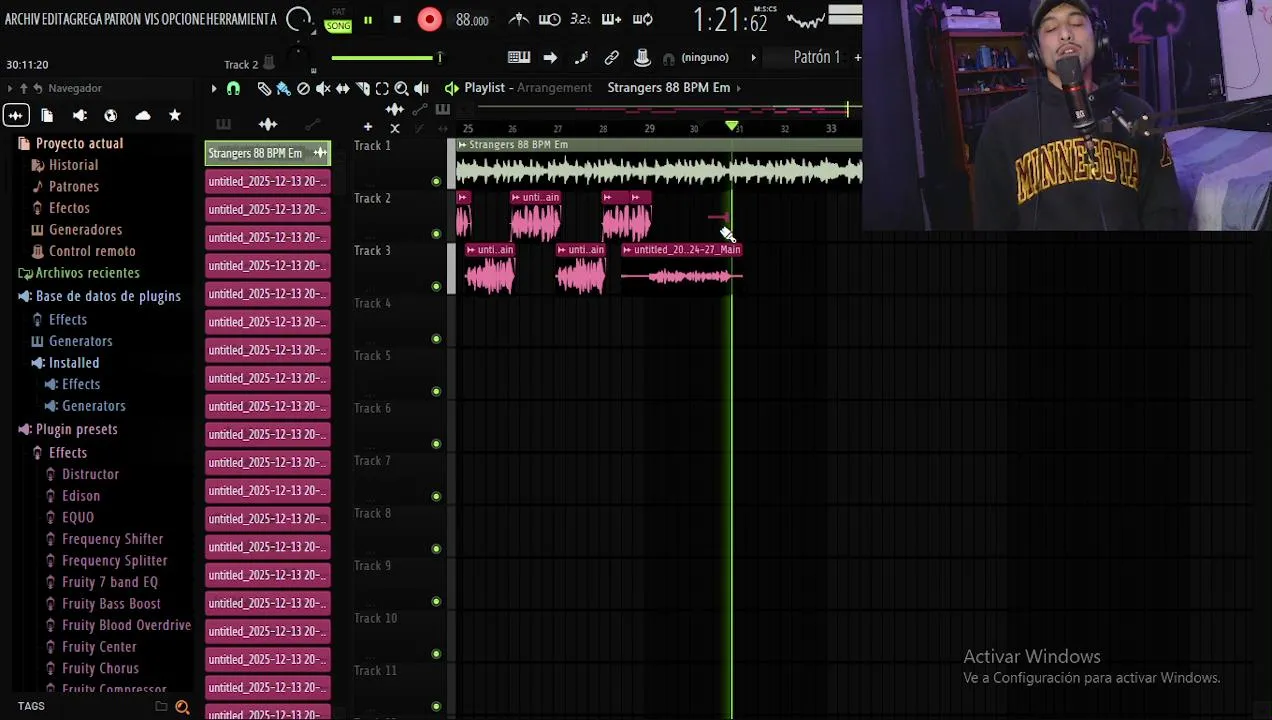Show the audio files browser tab icon
Image resolution: width=1272 pixels, height=720 pixels.
16,116
